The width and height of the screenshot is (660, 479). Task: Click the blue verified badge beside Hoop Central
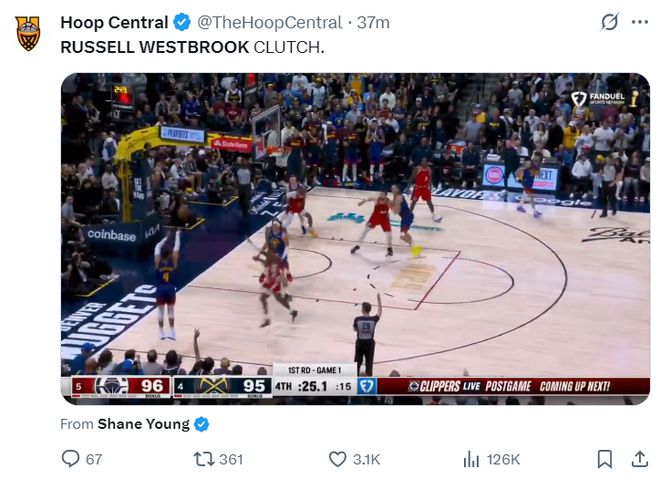(182, 22)
